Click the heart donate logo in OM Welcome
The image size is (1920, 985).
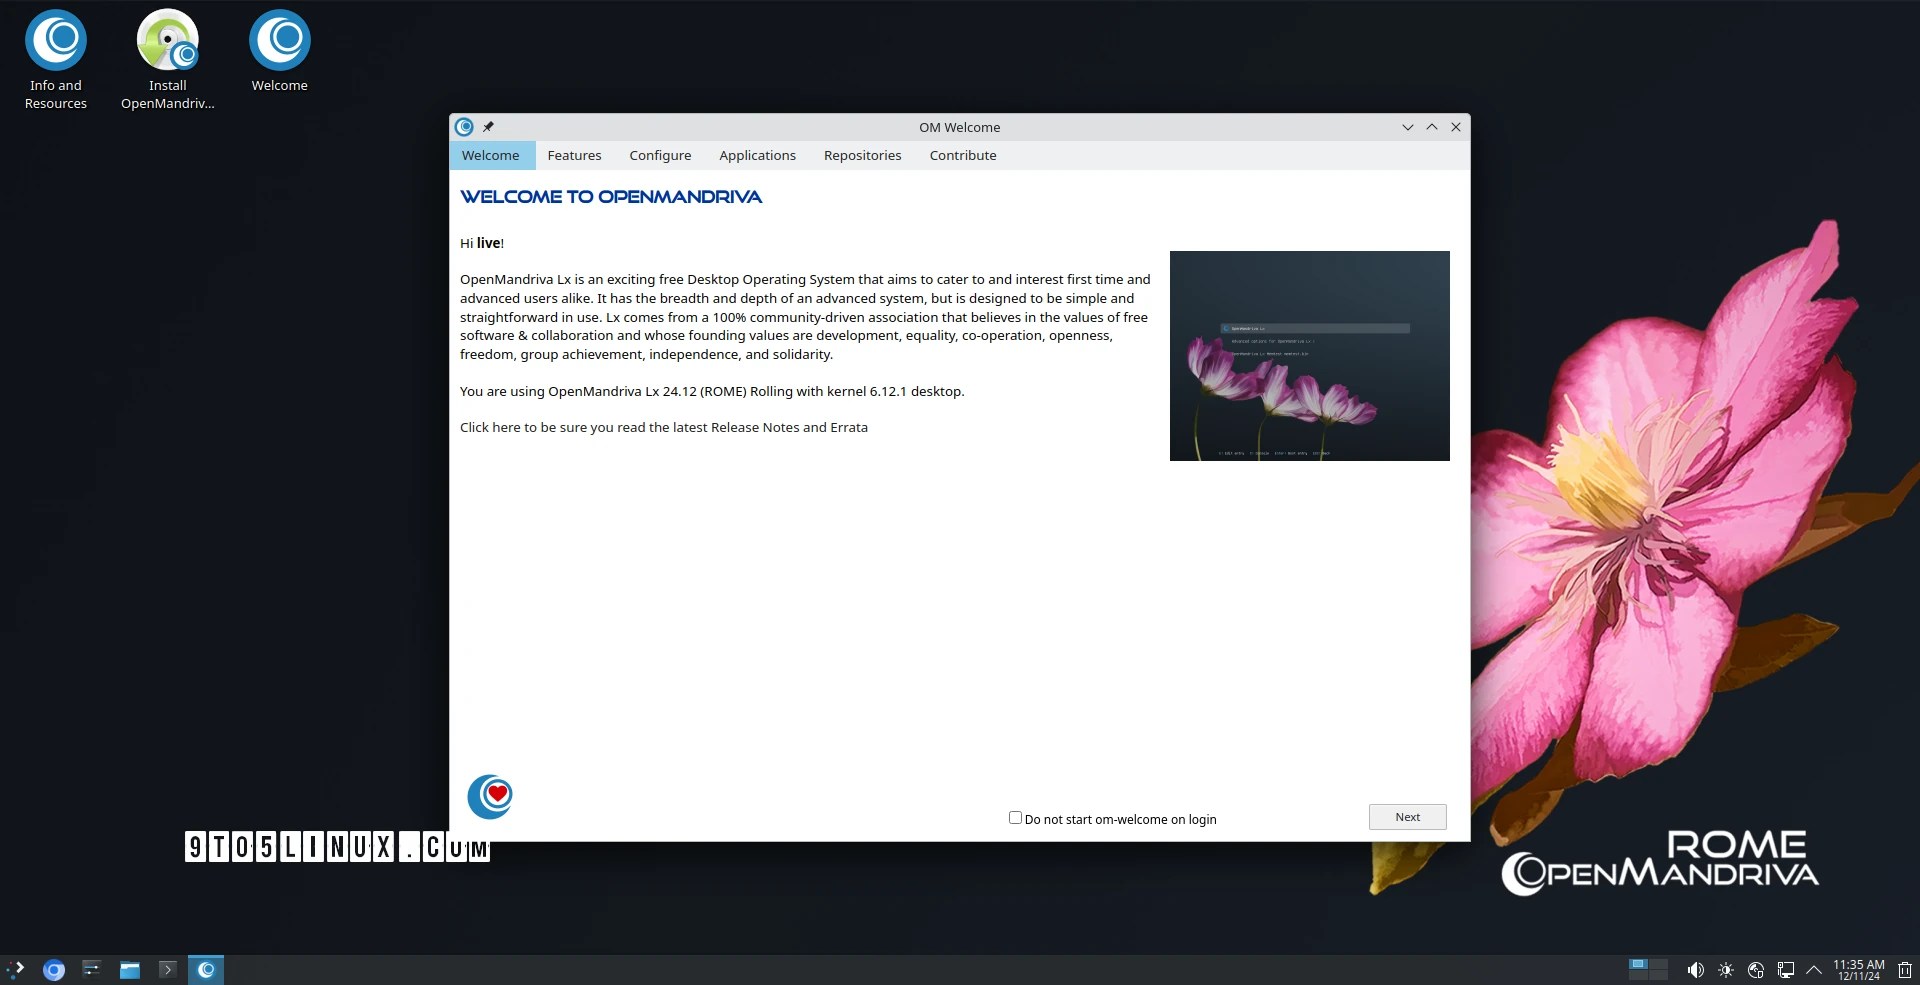point(490,797)
